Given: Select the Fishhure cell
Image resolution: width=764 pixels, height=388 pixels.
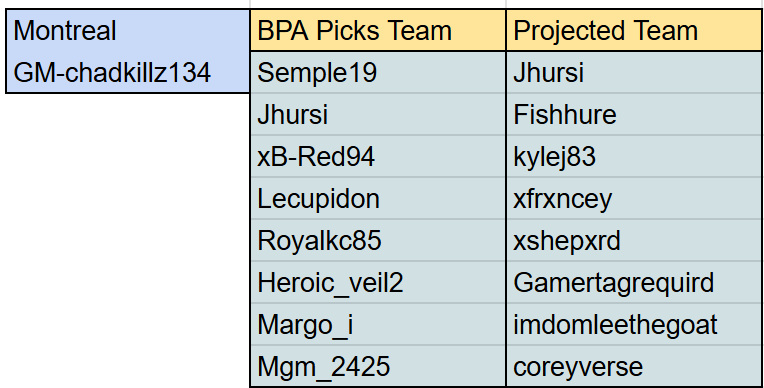Looking at the screenshot, I should tap(634, 114).
